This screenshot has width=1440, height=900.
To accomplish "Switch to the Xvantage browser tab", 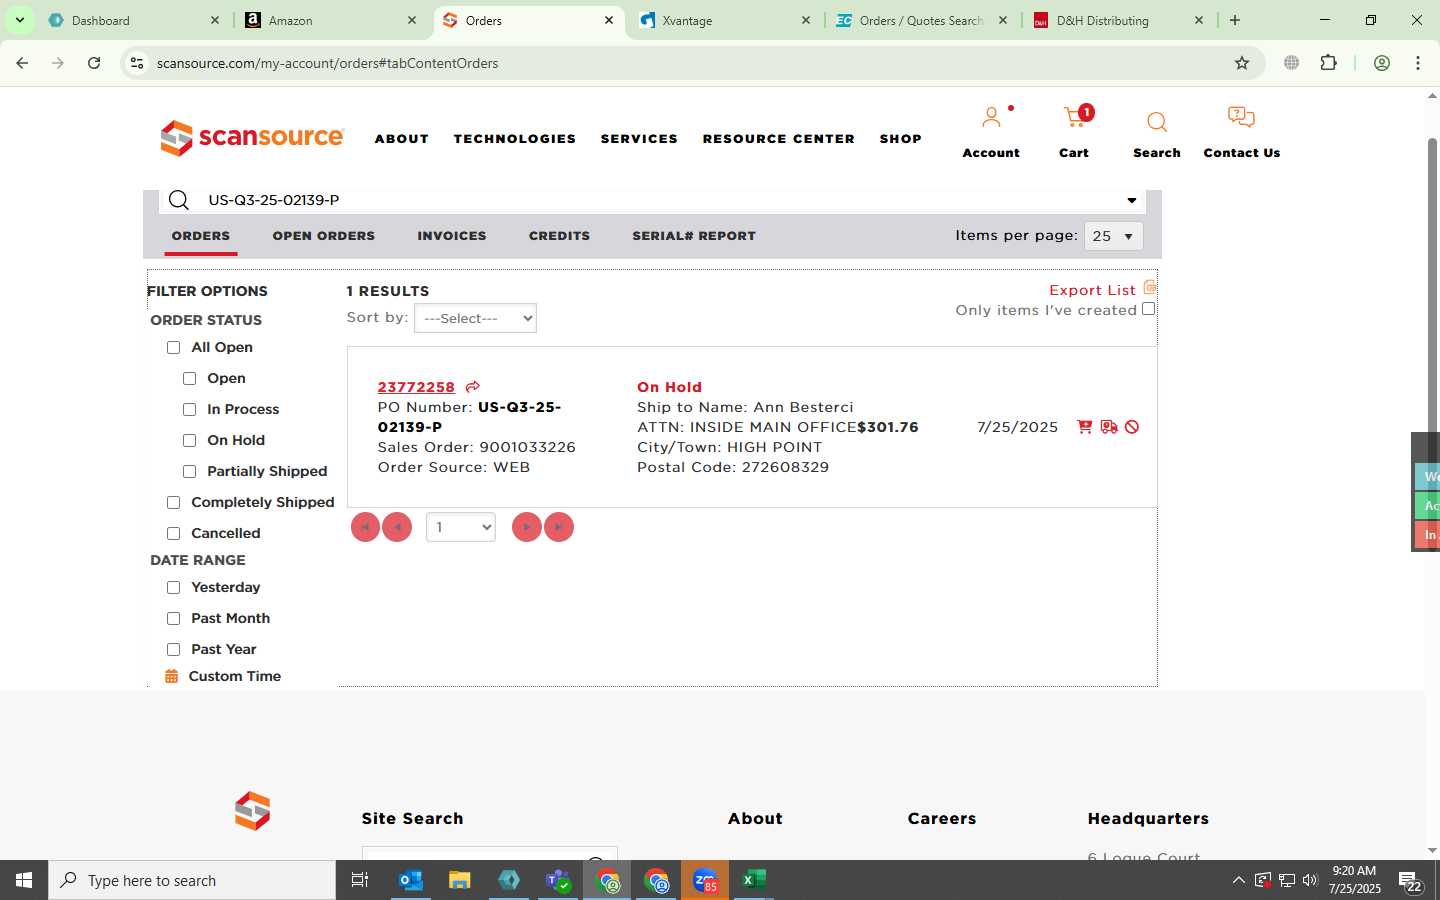I will [725, 20].
